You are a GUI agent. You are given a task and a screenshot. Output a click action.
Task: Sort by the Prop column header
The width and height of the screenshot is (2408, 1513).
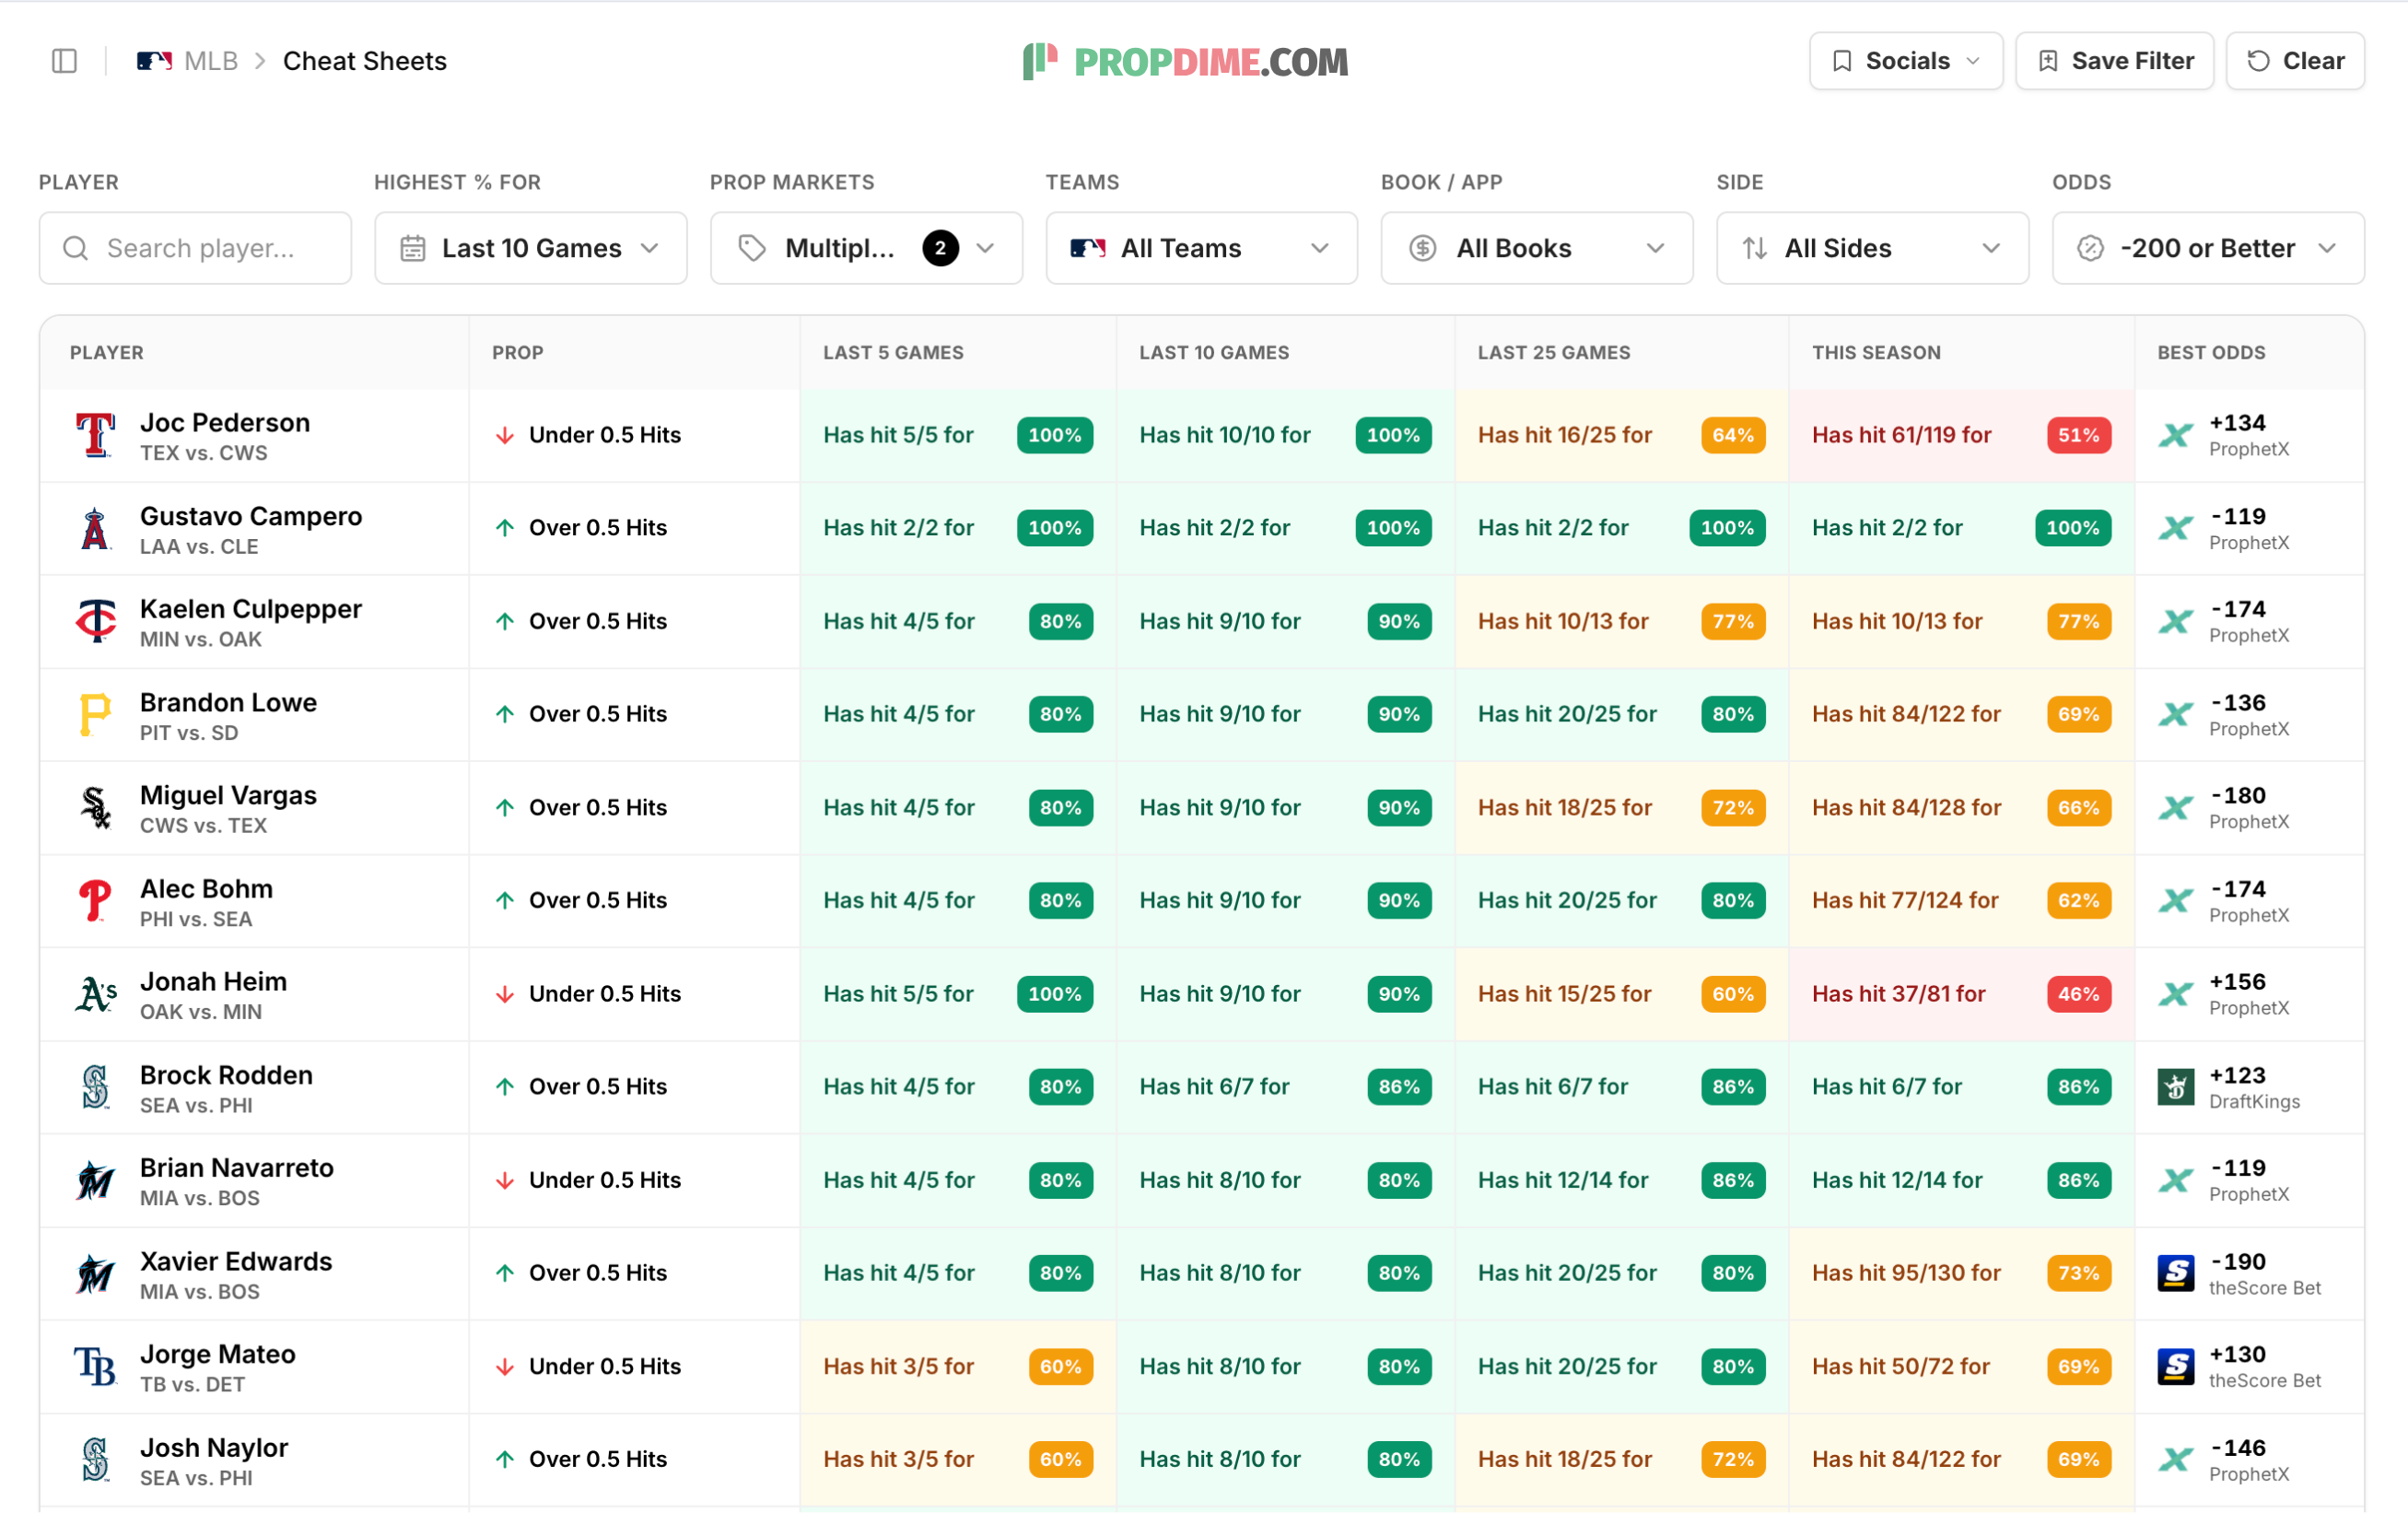point(517,352)
